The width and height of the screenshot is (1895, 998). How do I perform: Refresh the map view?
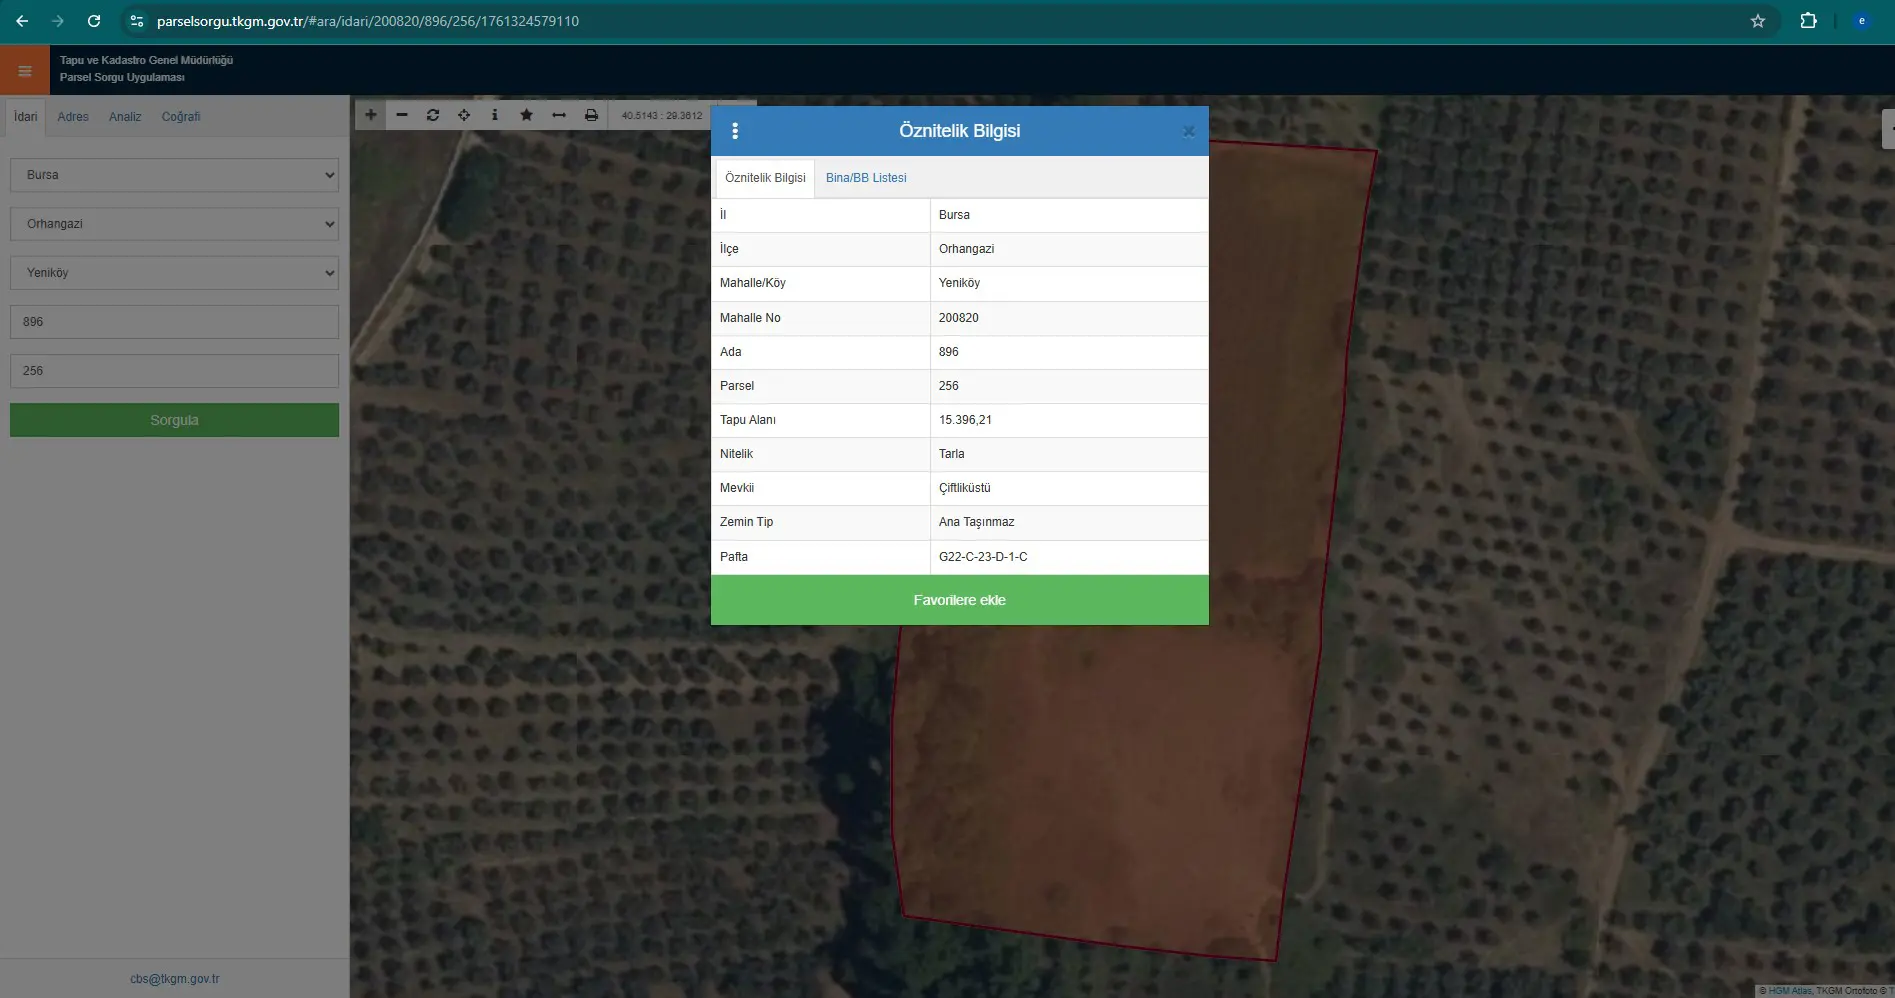[x=433, y=115]
